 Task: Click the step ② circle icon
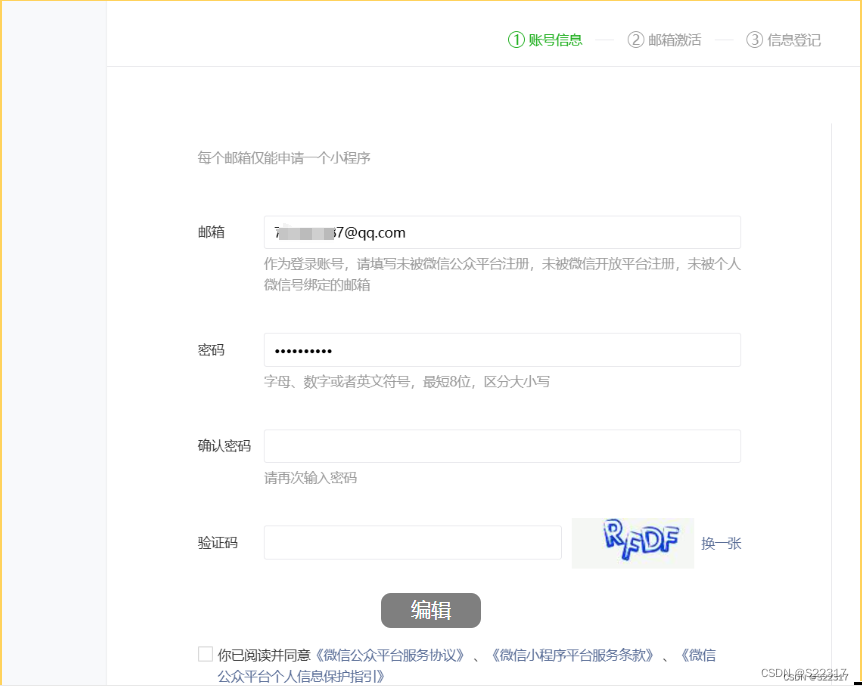point(635,40)
